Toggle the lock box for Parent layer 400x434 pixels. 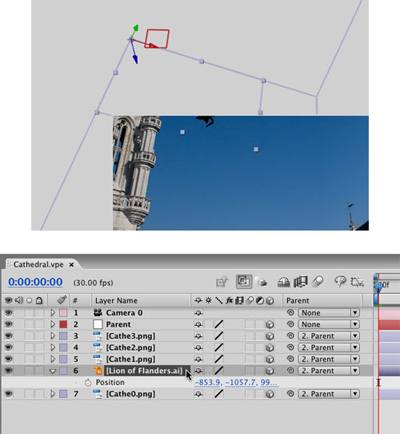pos(39,324)
